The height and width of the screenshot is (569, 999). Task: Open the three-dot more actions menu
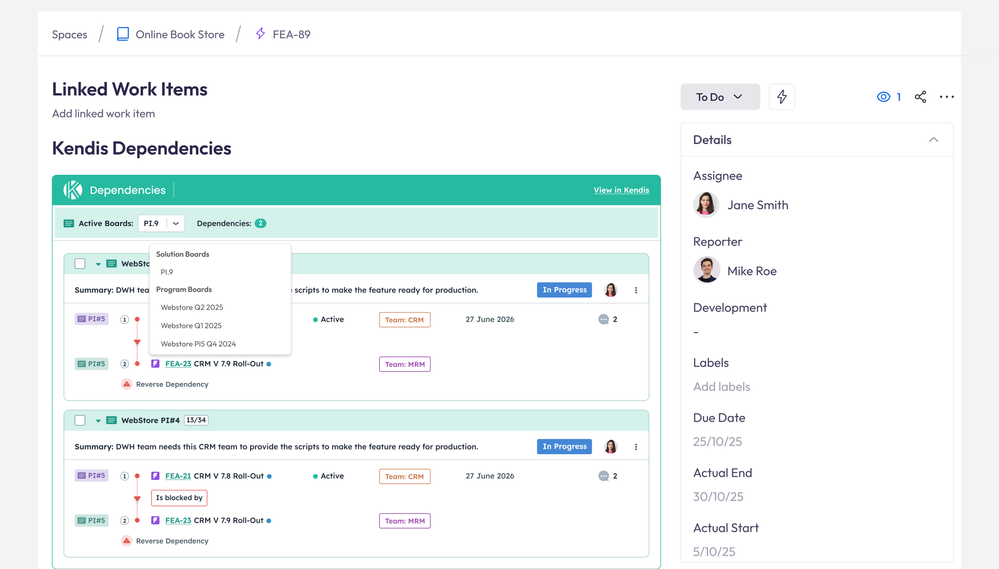click(947, 97)
